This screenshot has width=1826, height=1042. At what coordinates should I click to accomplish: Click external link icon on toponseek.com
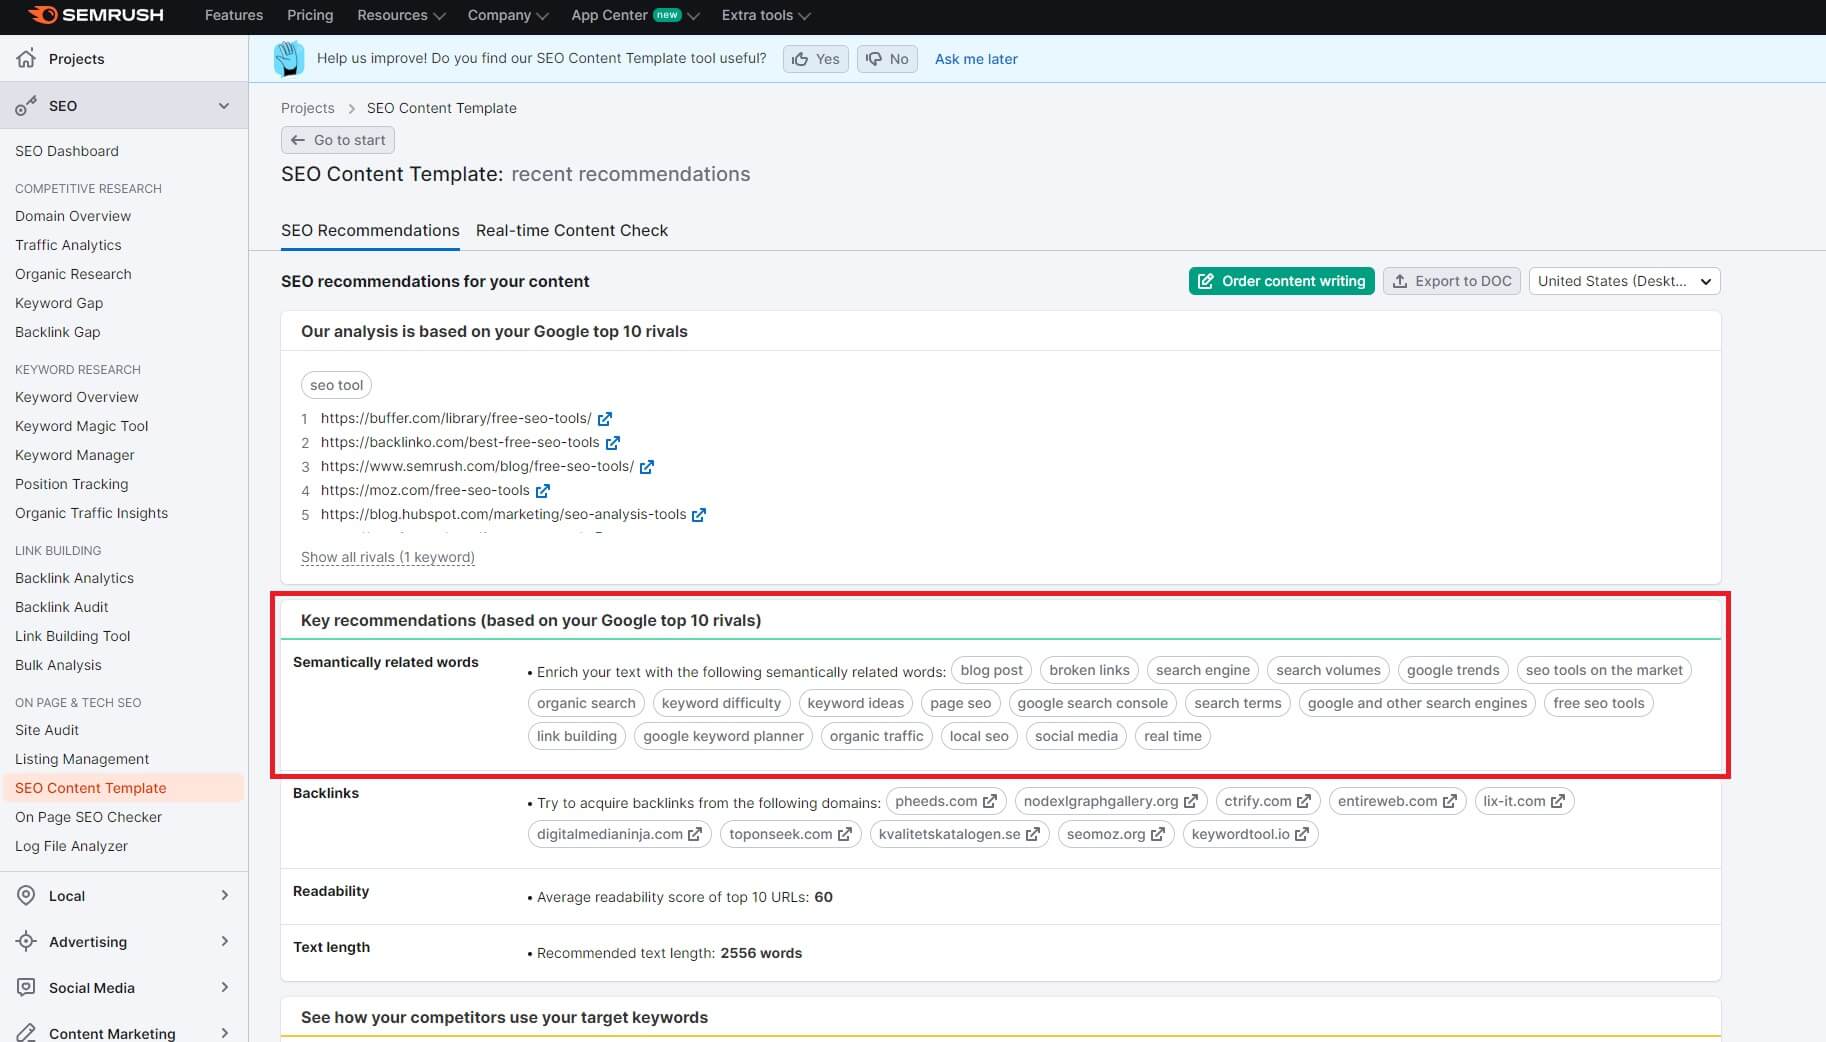coord(845,834)
